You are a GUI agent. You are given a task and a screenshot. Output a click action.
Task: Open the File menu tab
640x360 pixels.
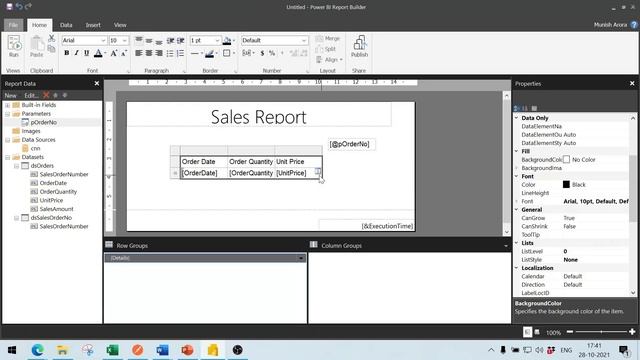point(13,25)
